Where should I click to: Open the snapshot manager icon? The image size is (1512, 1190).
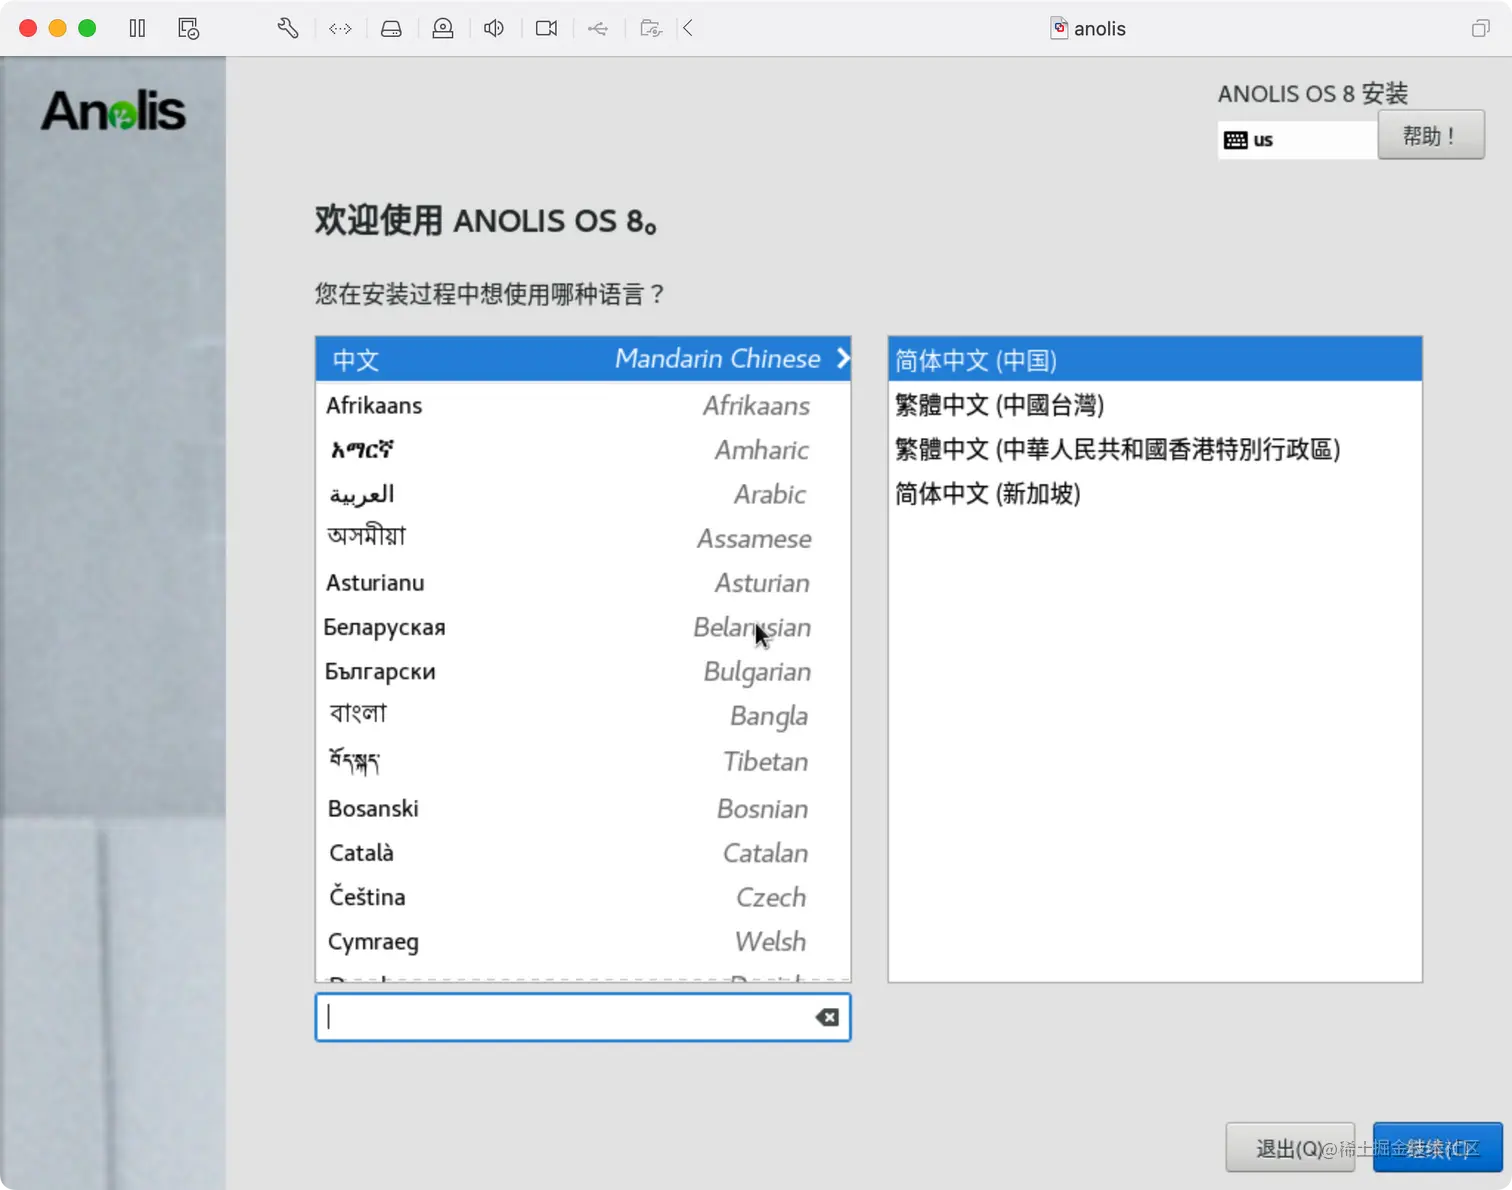[x=188, y=28]
